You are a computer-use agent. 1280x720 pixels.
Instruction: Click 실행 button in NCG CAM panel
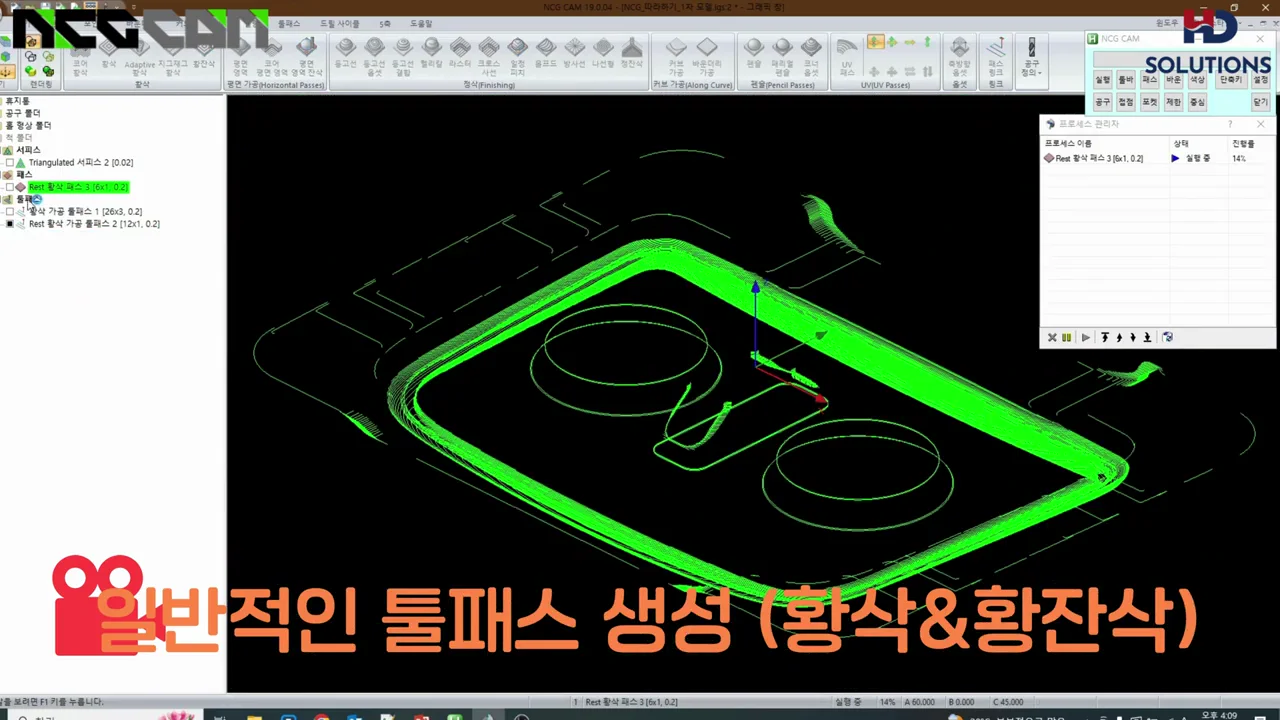(1102, 79)
